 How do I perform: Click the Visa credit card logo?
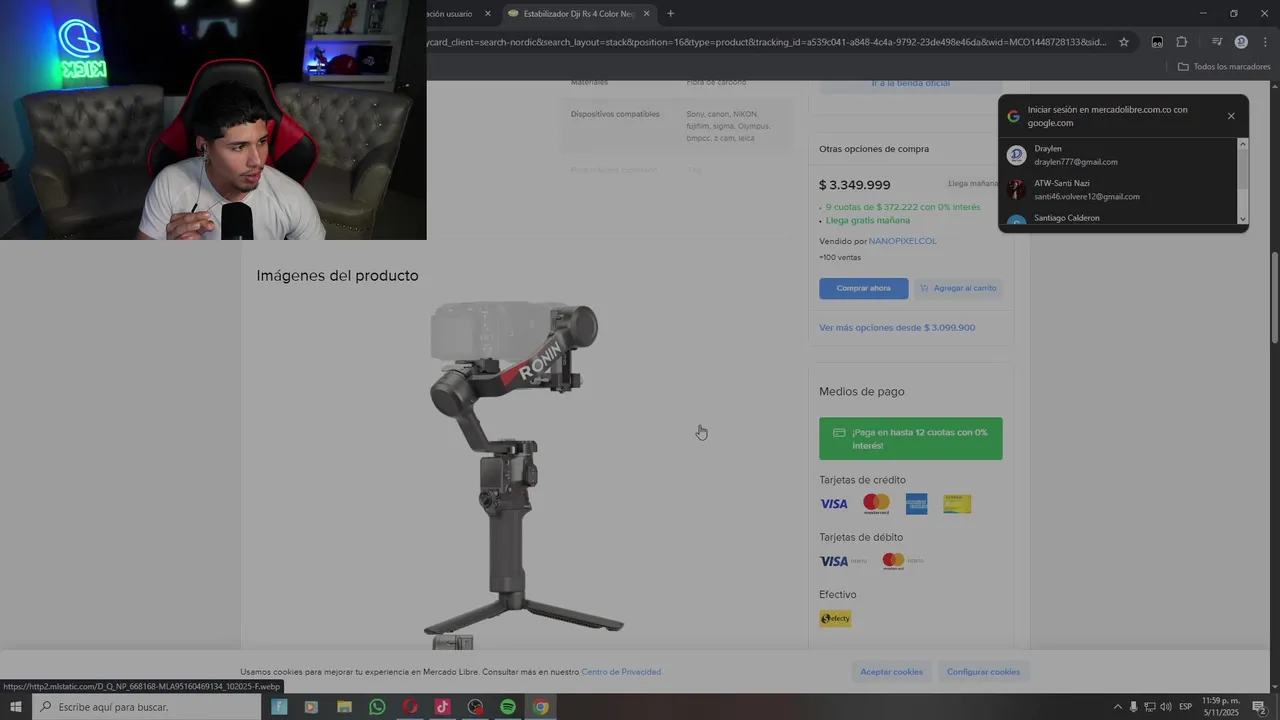(834, 504)
